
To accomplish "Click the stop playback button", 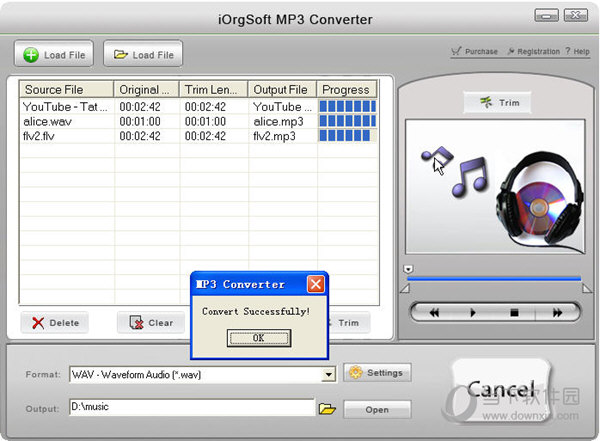I will coord(514,313).
